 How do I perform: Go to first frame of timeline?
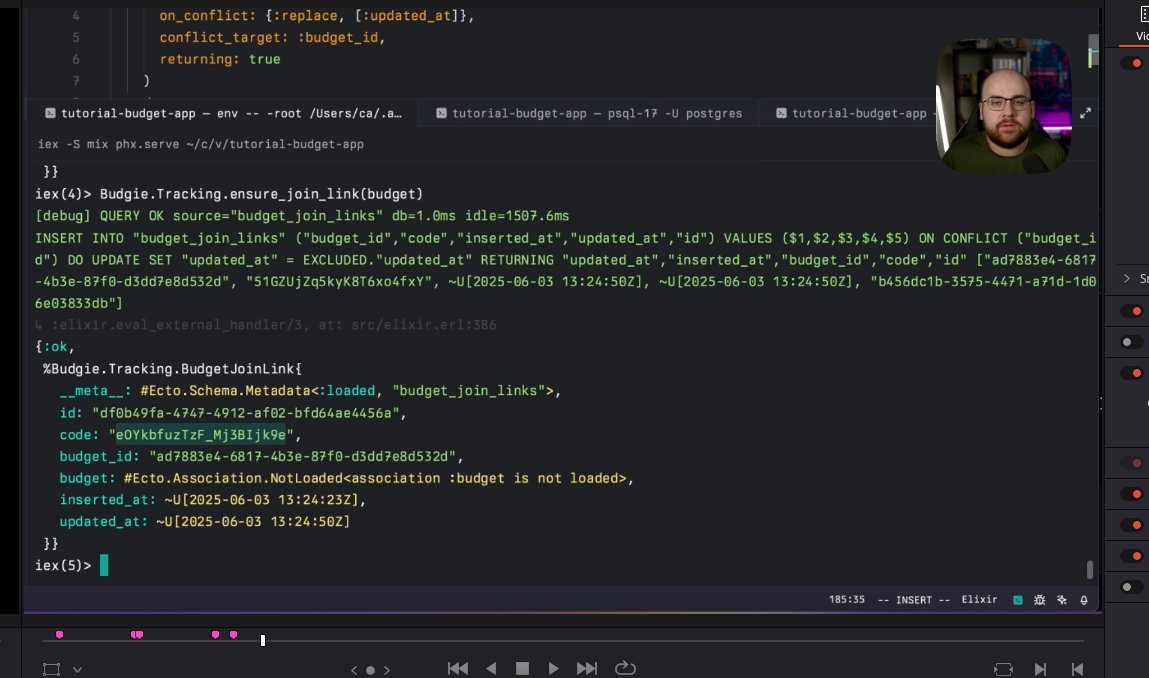tap(458, 668)
